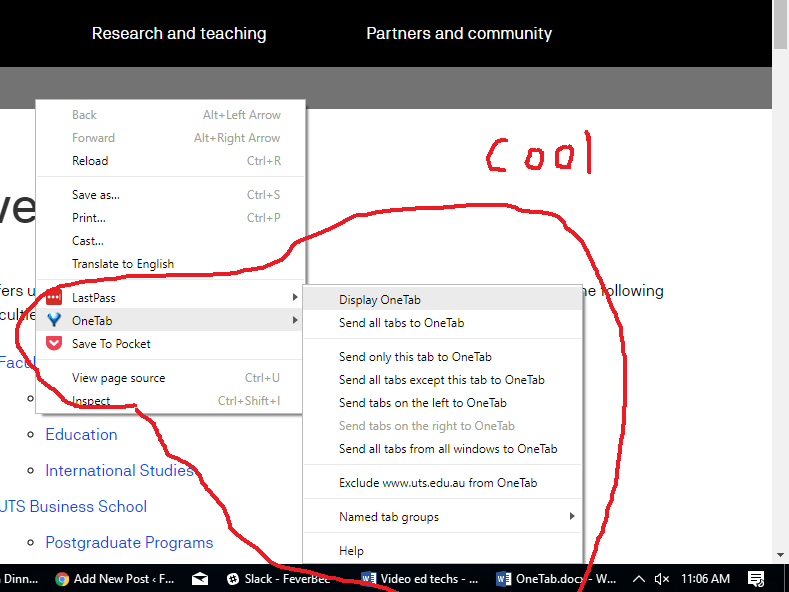Open Chrome Add New Post taskbar icon
Screen dimensions: 789x592
pos(62,579)
